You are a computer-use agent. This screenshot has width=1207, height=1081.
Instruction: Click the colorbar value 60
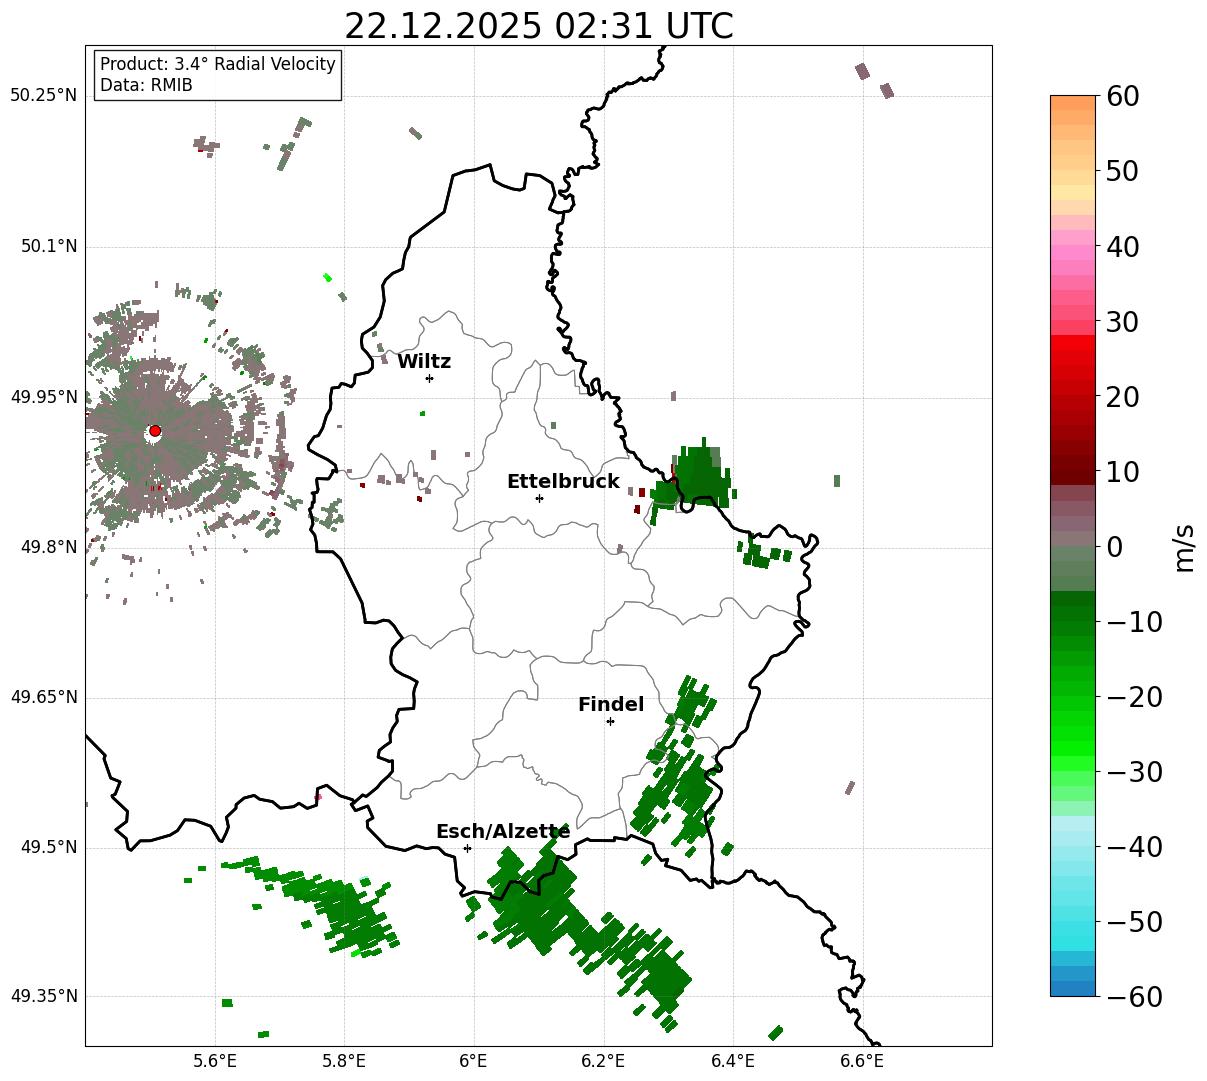point(1122,96)
